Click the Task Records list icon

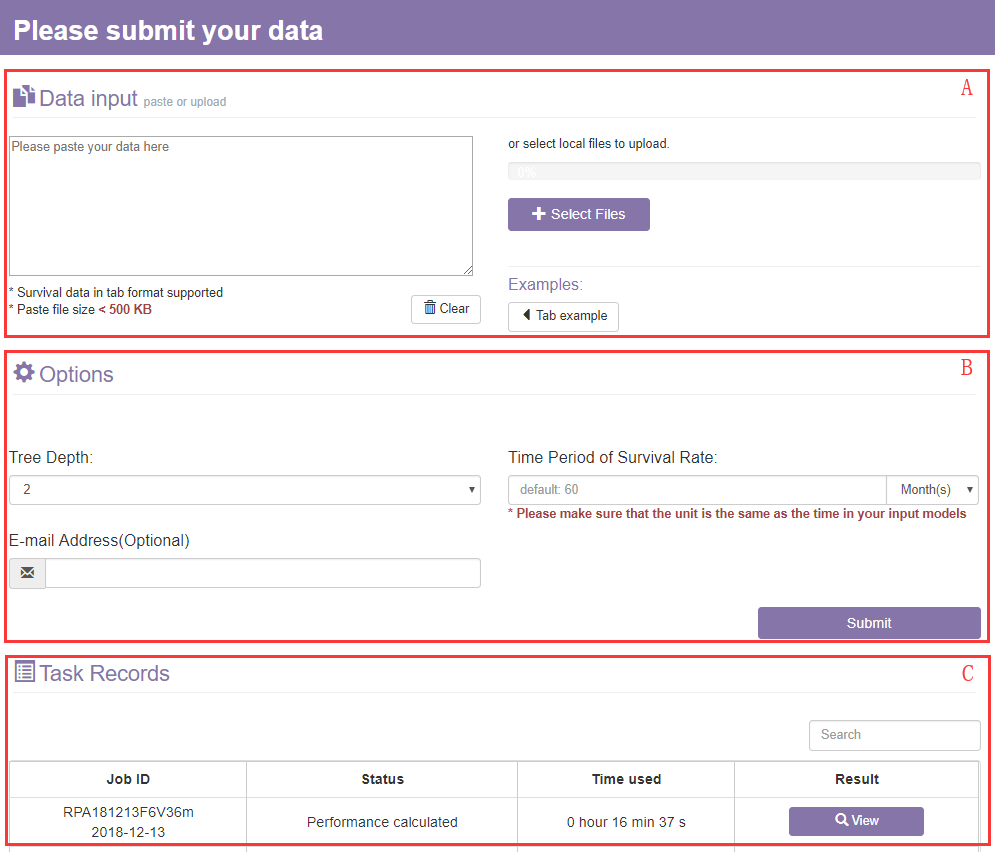[x=24, y=672]
